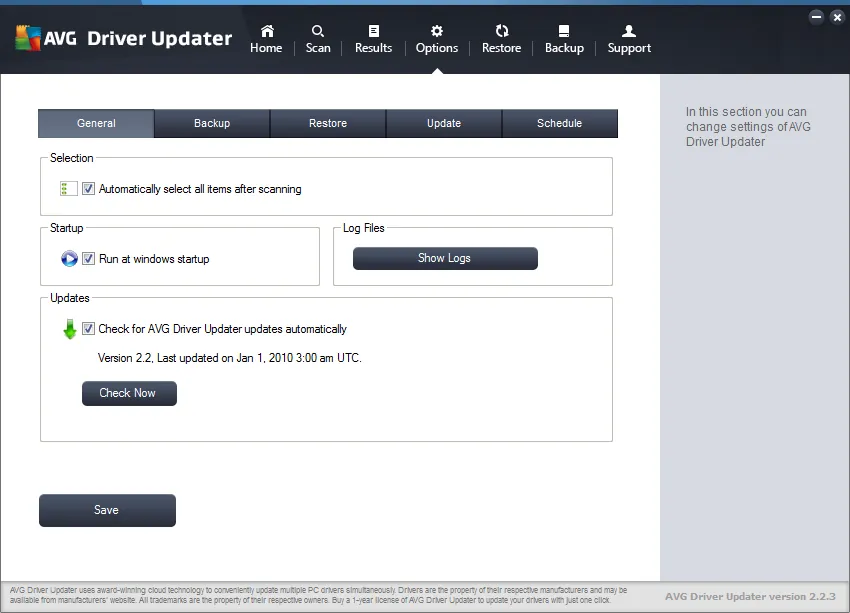
Task: Save the settings with Save button
Action: [x=107, y=510]
